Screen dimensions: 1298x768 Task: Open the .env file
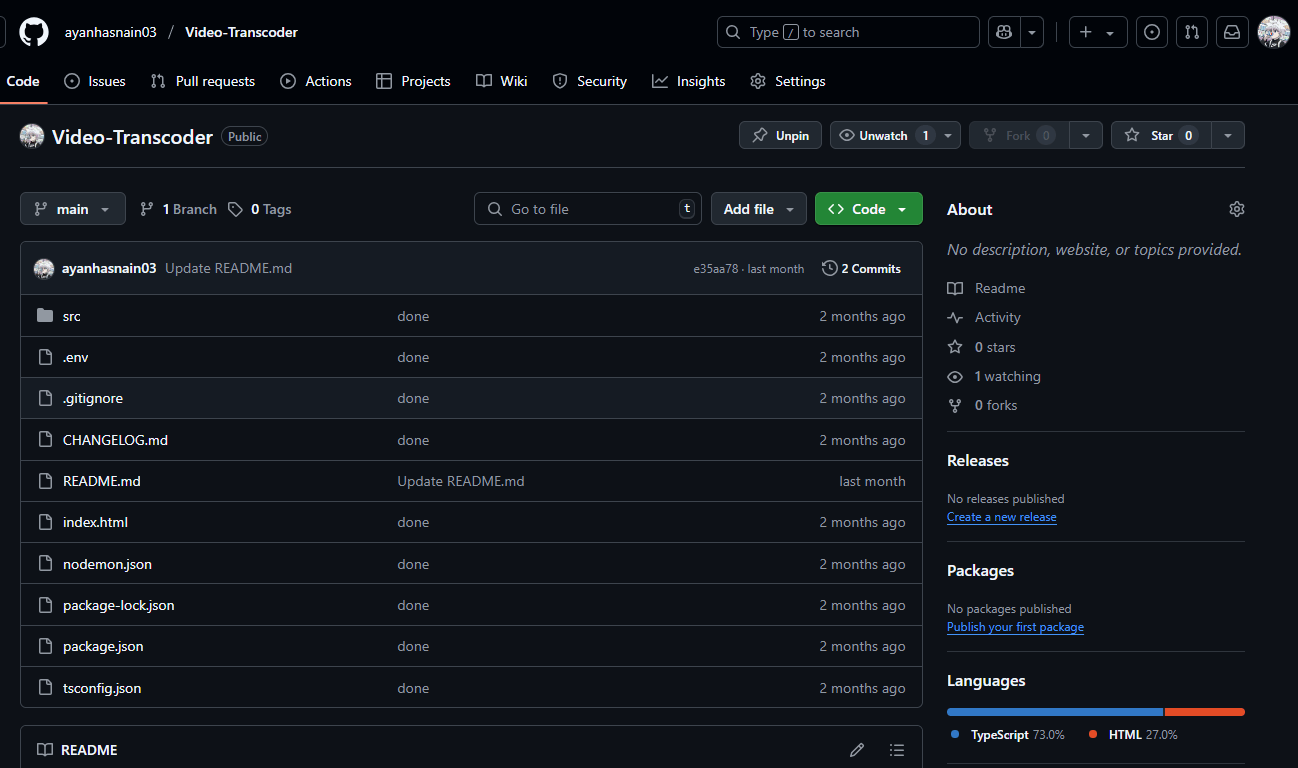76,357
